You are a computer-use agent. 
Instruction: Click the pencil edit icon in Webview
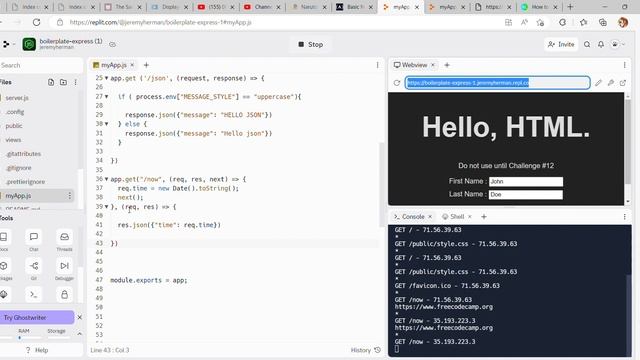[598, 83]
